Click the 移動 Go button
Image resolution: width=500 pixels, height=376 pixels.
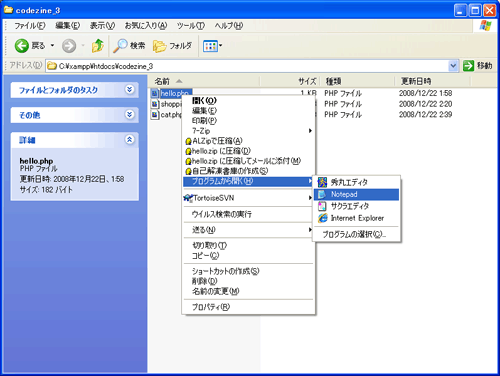(478, 66)
